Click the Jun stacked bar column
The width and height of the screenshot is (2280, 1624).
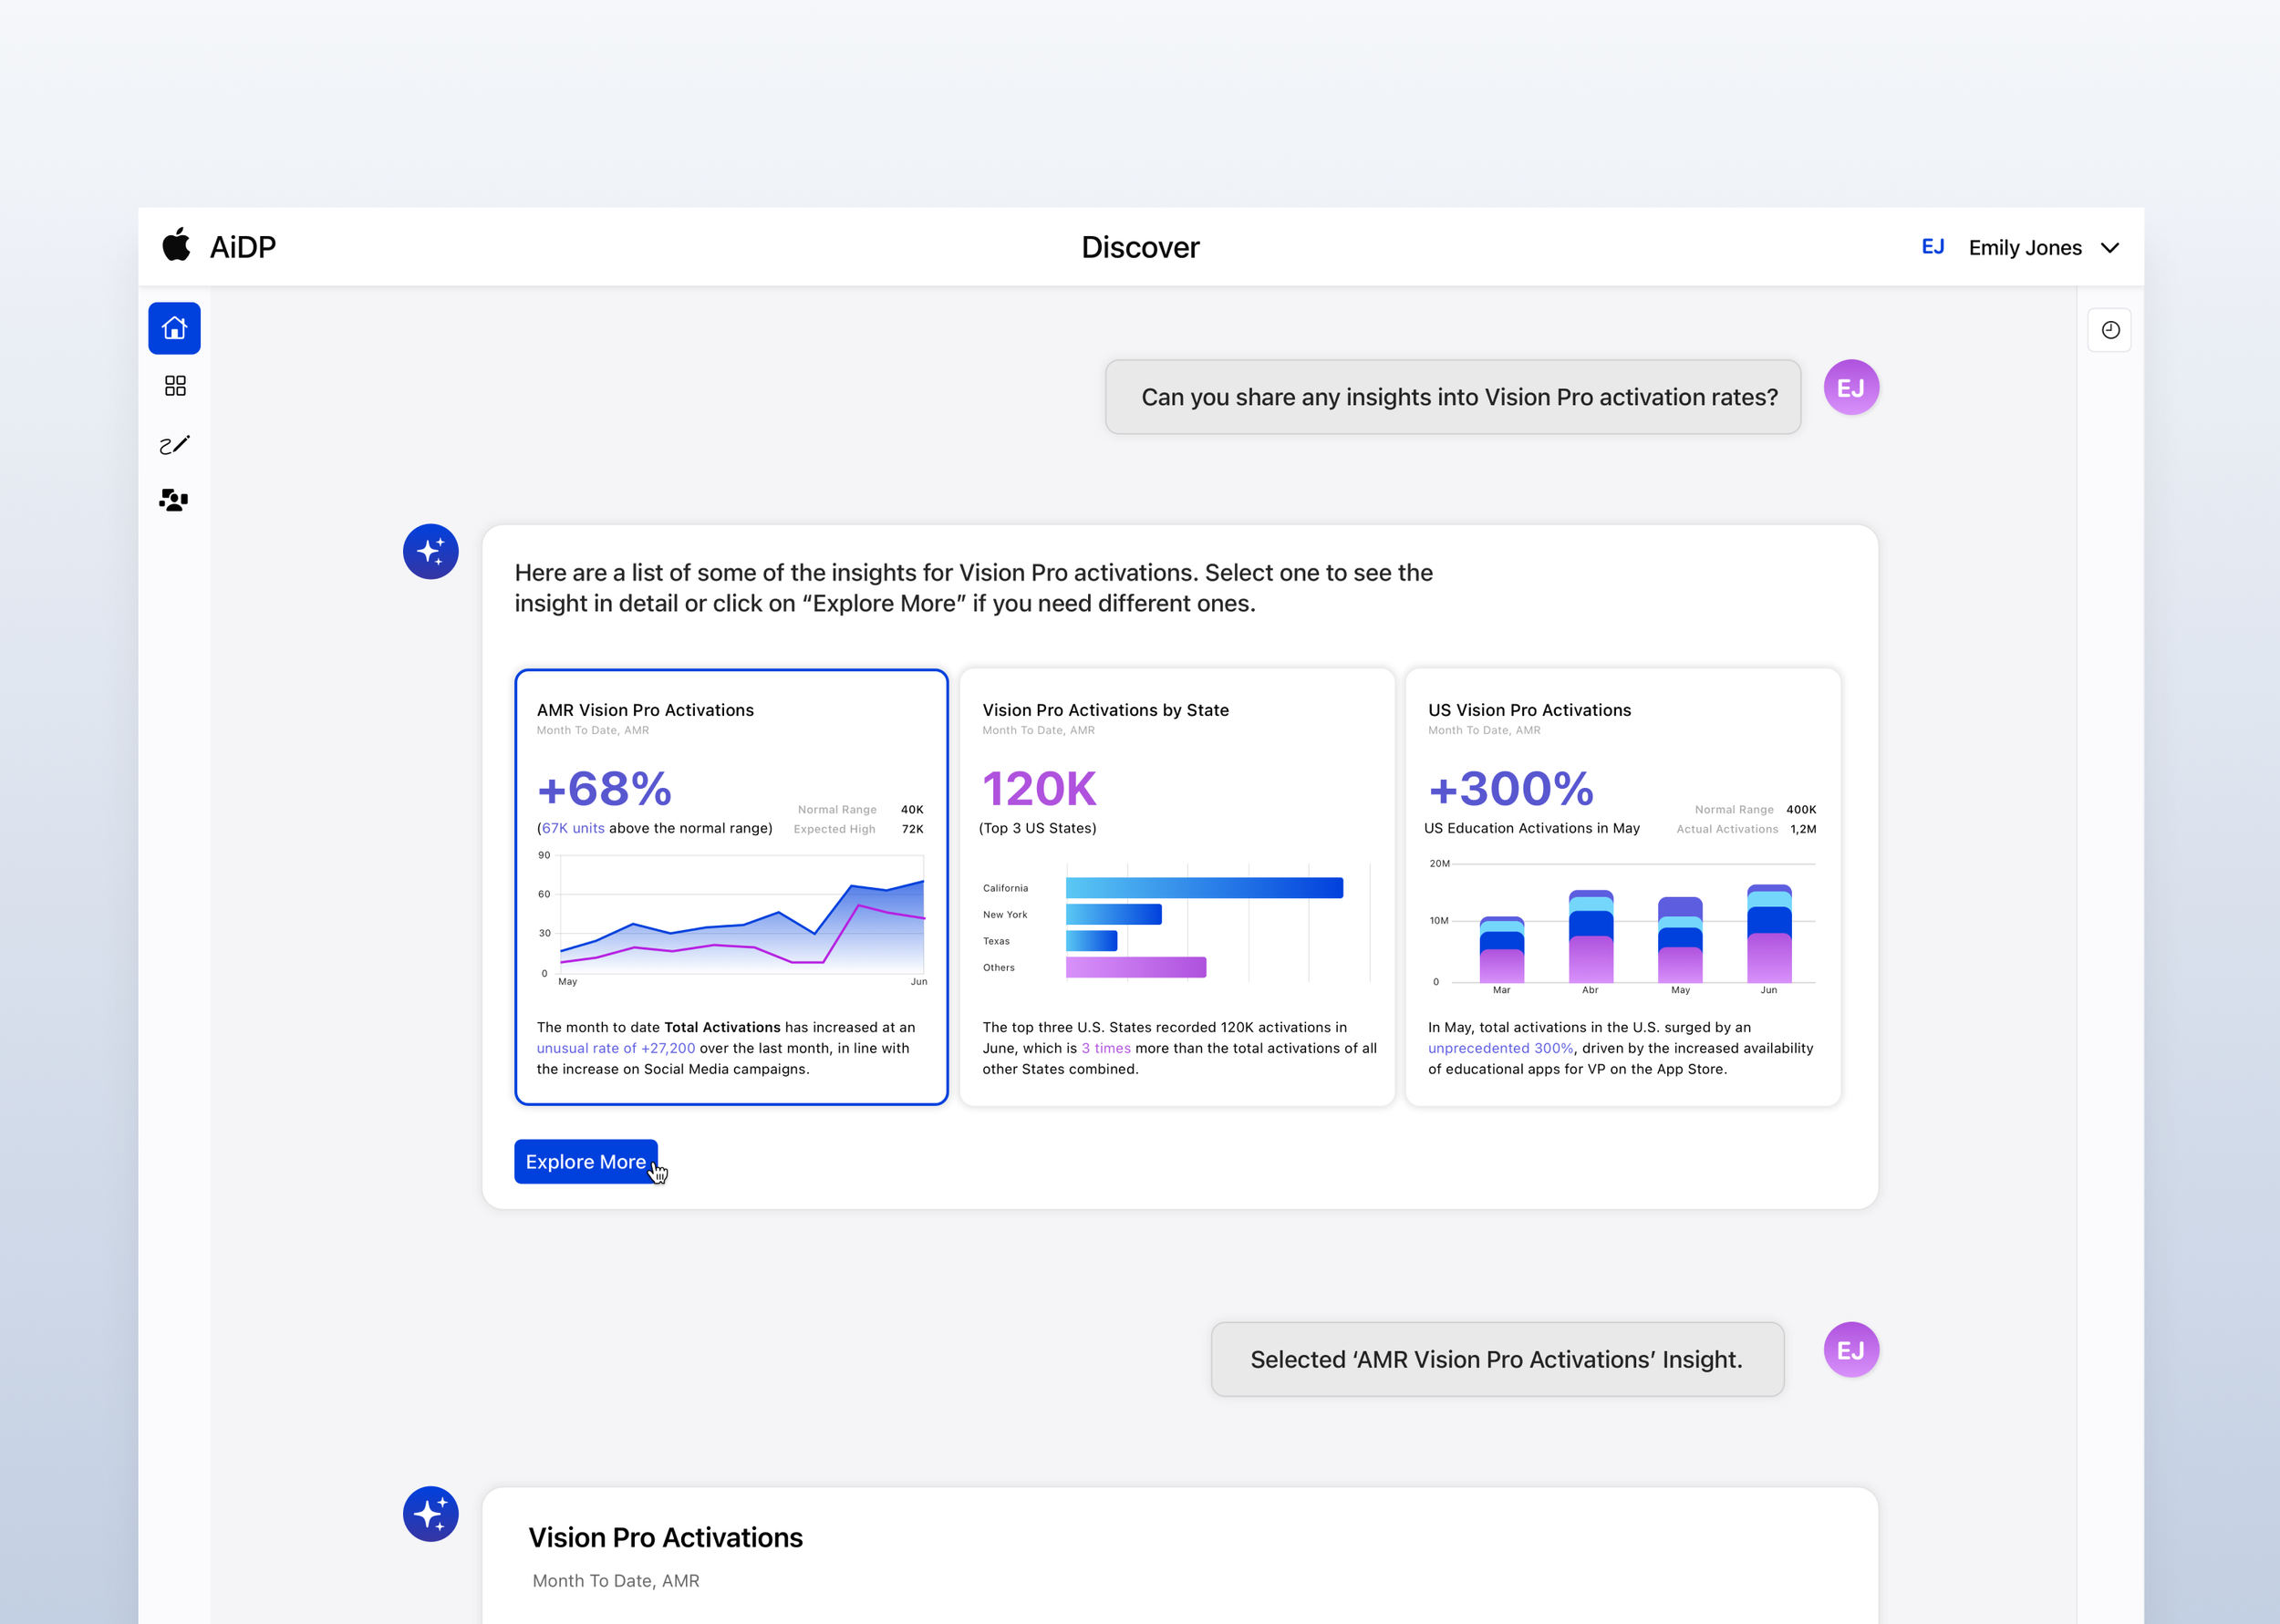point(1768,933)
